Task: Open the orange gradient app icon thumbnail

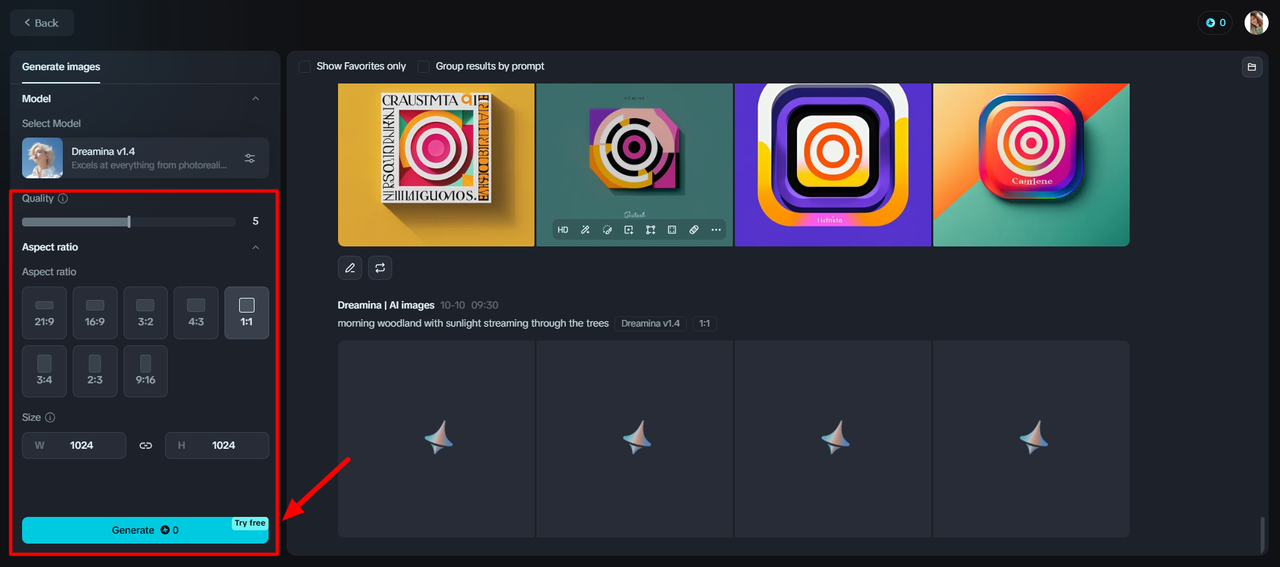Action: (x=1031, y=164)
